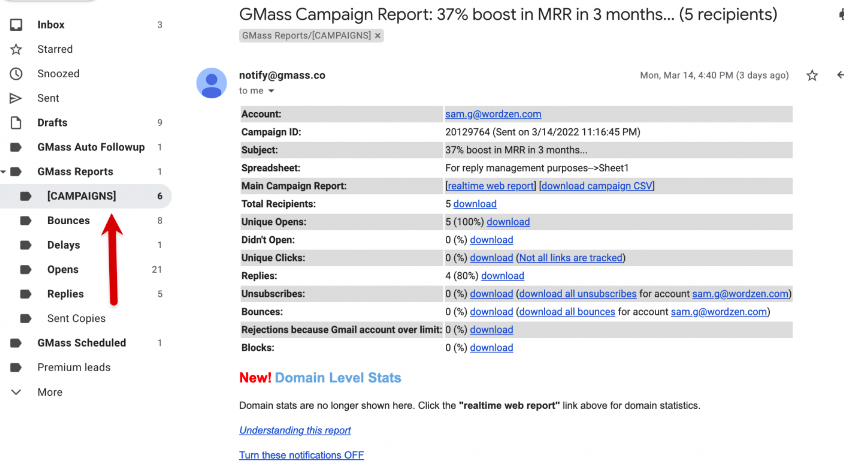Open the Sent Copies sublabel
The image size is (844, 469).
pyautogui.click(x=76, y=319)
